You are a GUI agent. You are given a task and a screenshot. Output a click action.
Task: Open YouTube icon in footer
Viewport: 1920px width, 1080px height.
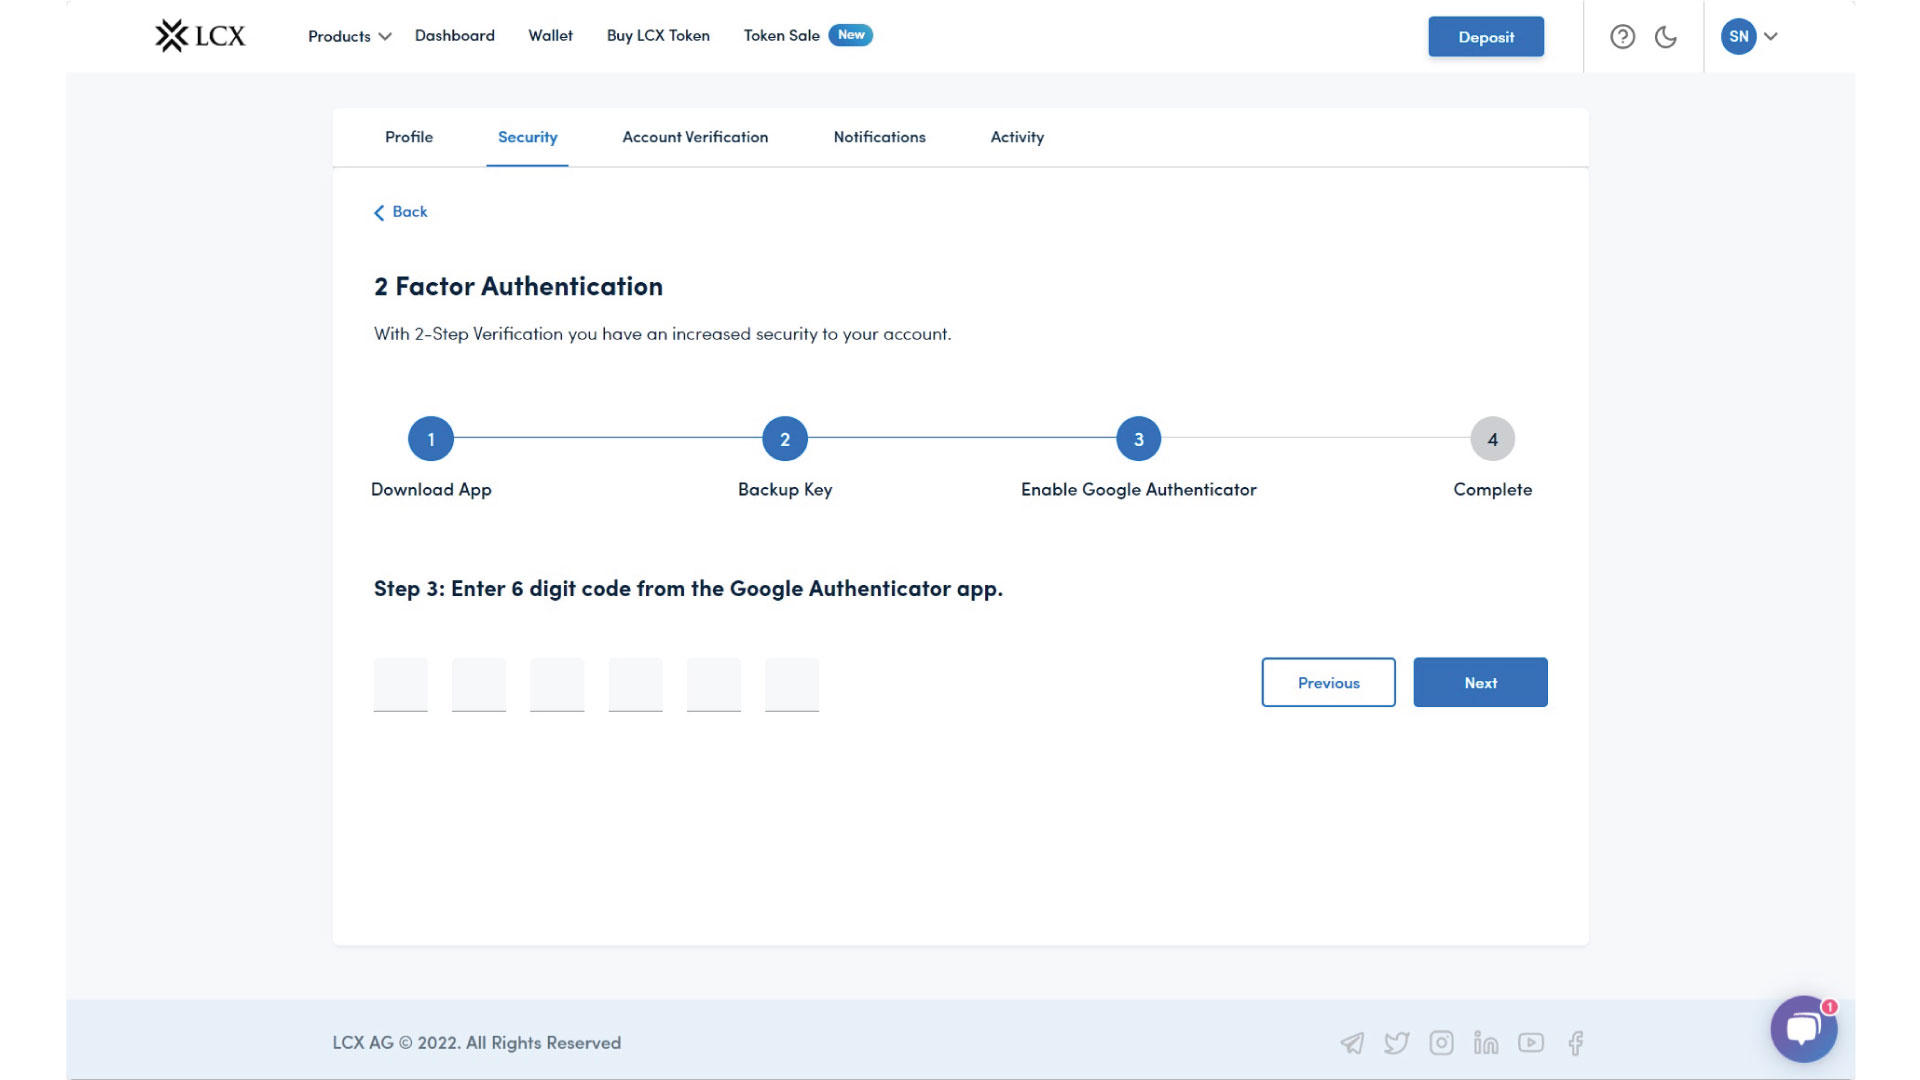point(1530,1043)
